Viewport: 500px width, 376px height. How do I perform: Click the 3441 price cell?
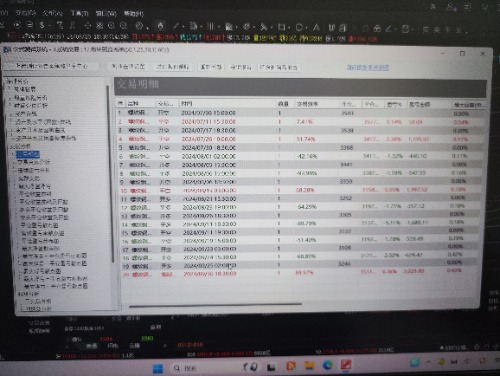[x=346, y=164]
